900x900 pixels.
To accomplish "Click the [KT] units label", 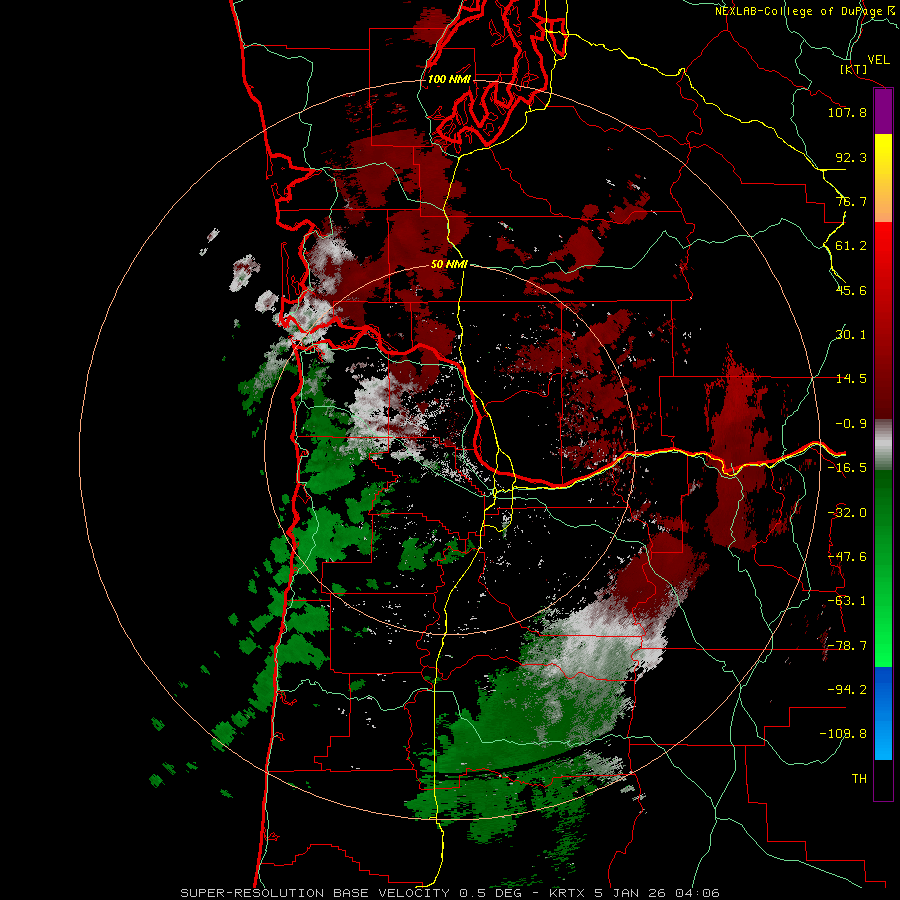I will [853, 69].
